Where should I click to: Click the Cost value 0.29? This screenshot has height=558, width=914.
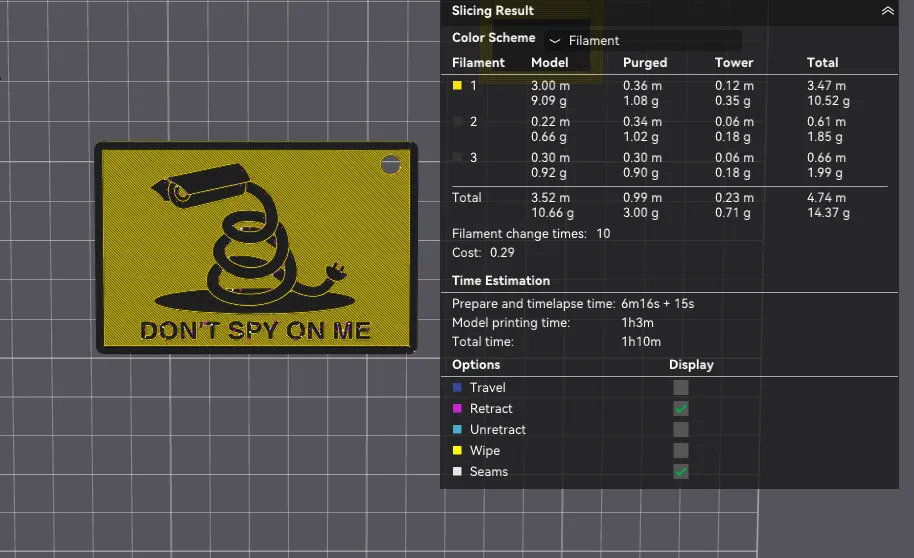click(x=502, y=252)
